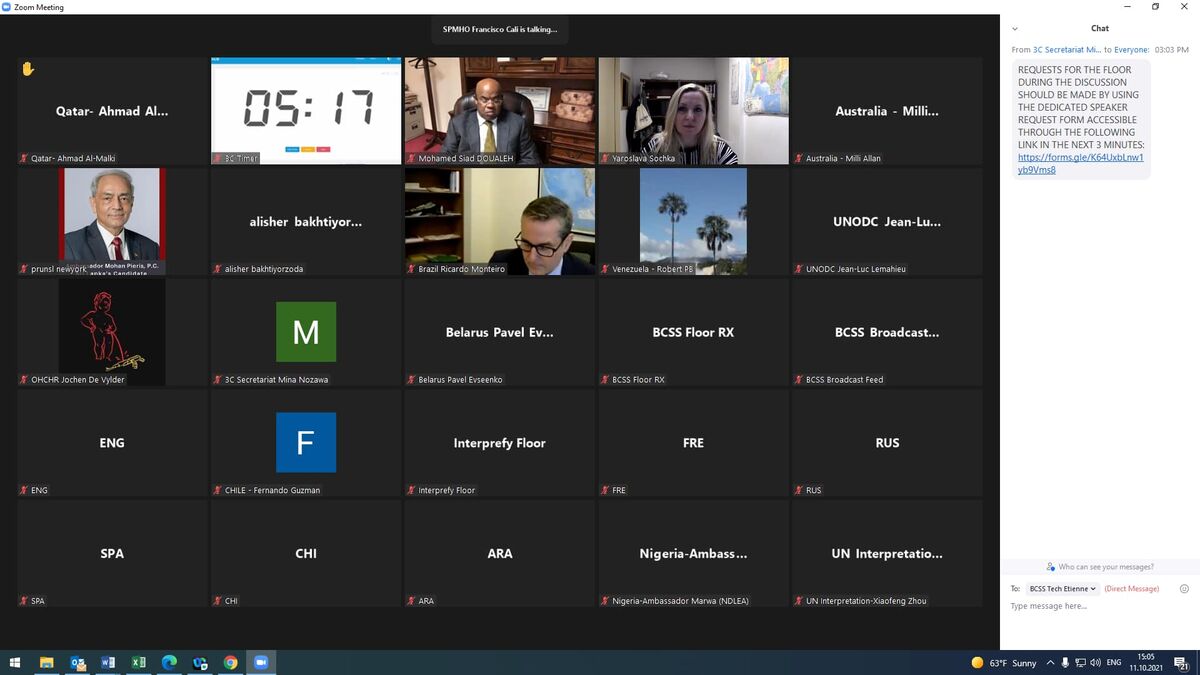This screenshot has height=675, width=1200.
Task: Click the raised hand icon
Action: pyautogui.click(x=28, y=69)
